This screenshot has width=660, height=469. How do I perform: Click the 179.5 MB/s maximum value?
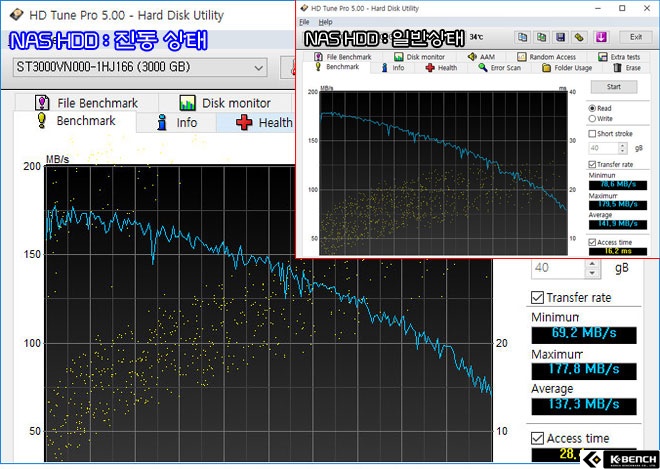617,205
